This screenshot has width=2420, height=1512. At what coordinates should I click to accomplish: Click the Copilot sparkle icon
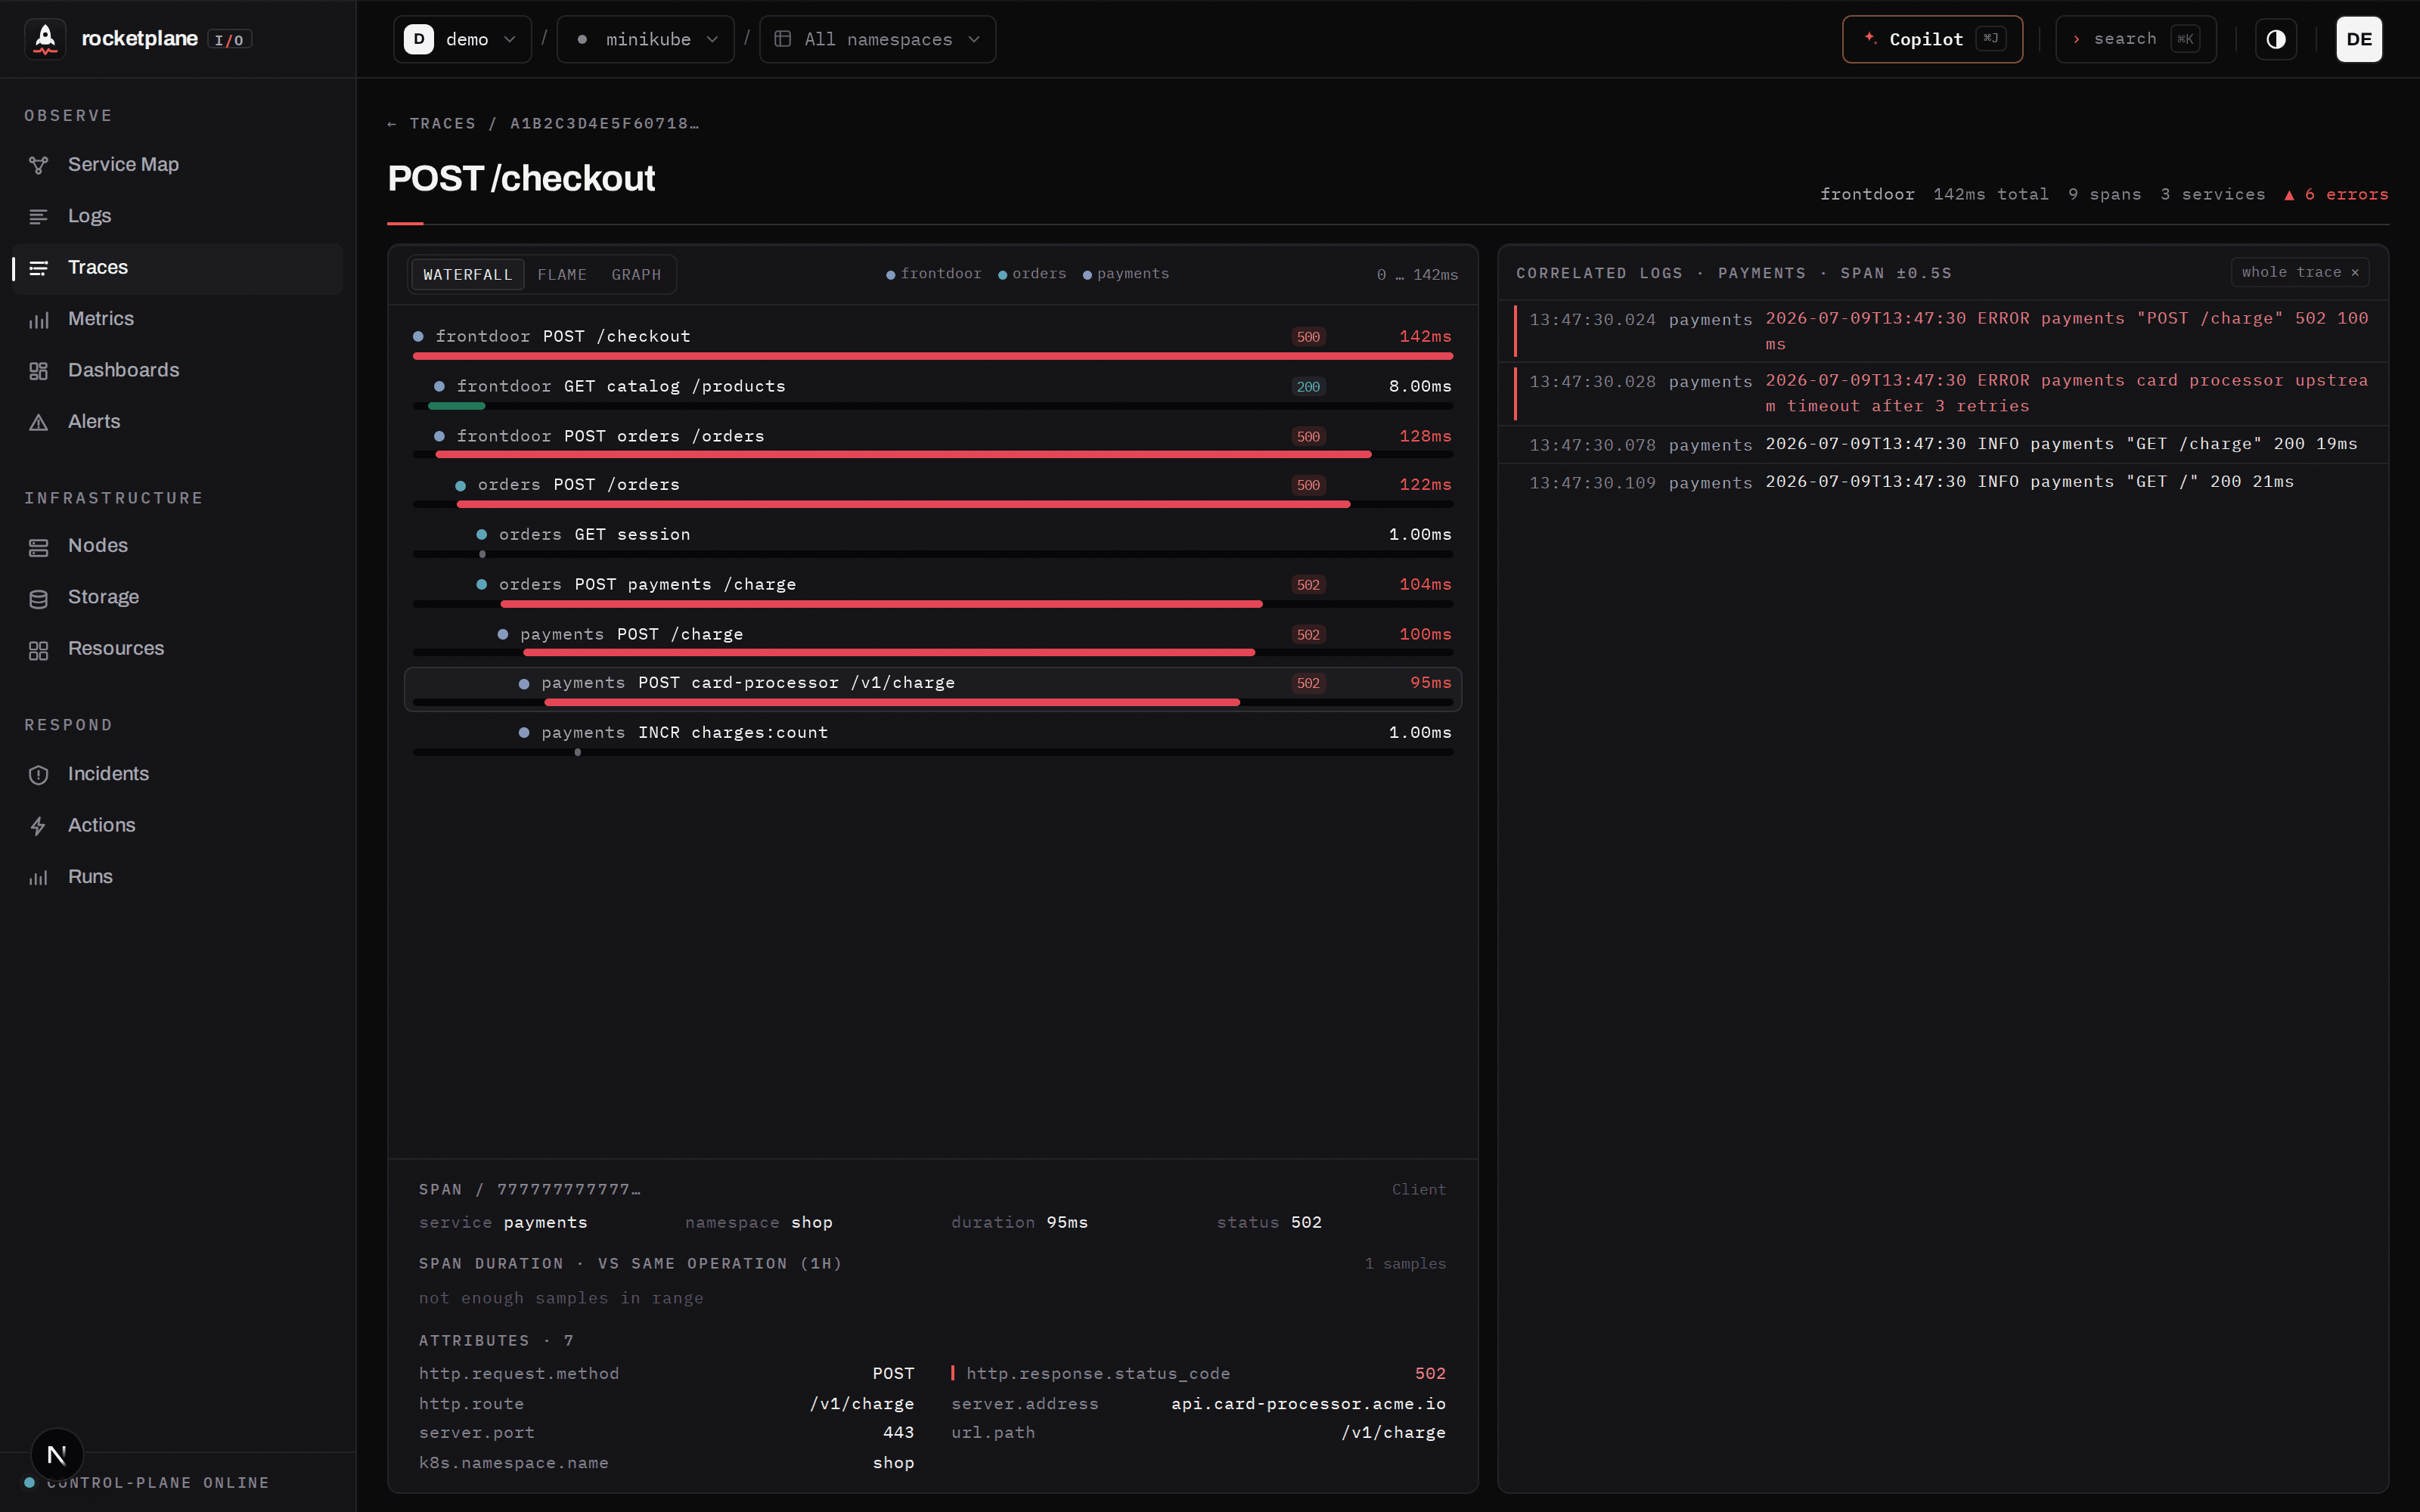pos(1870,38)
